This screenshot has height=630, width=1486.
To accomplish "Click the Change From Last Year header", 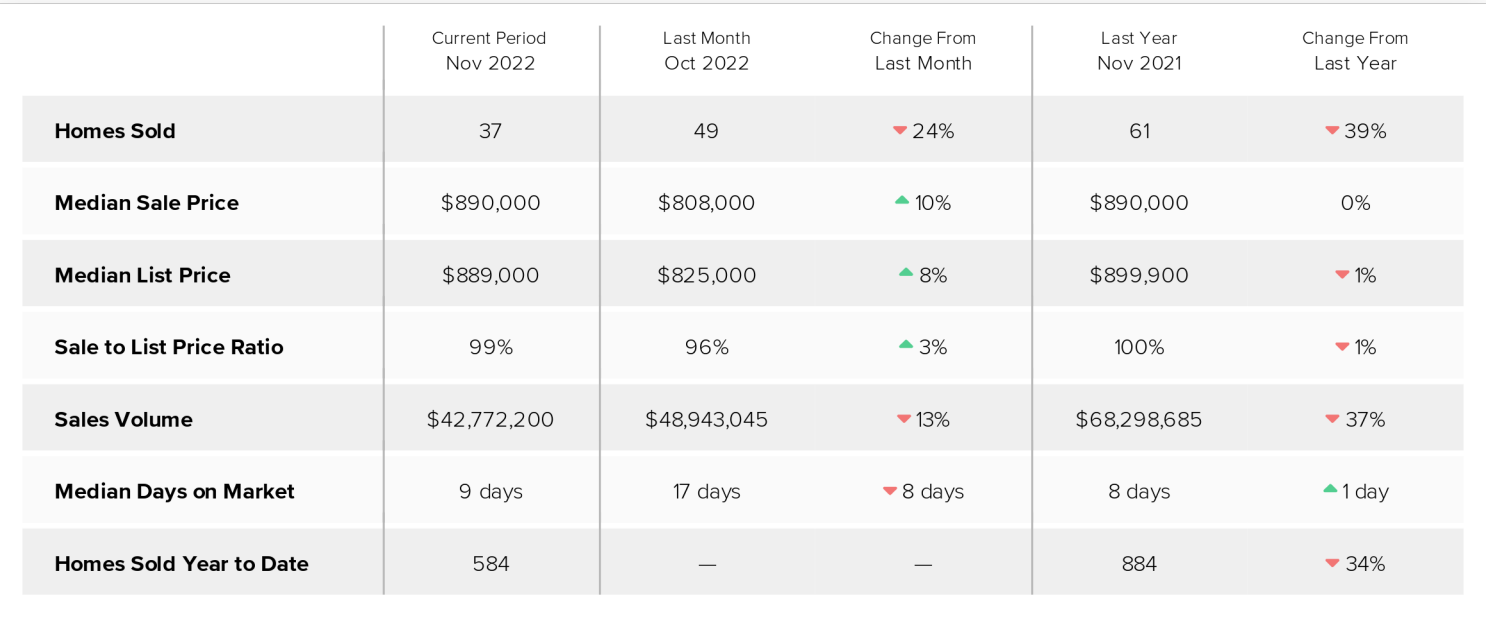I will (x=1355, y=51).
